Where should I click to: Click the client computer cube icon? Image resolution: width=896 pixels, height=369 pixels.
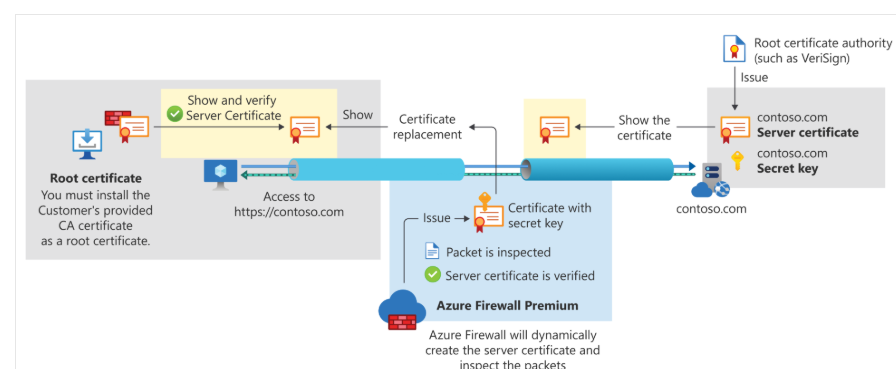pos(221,174)
